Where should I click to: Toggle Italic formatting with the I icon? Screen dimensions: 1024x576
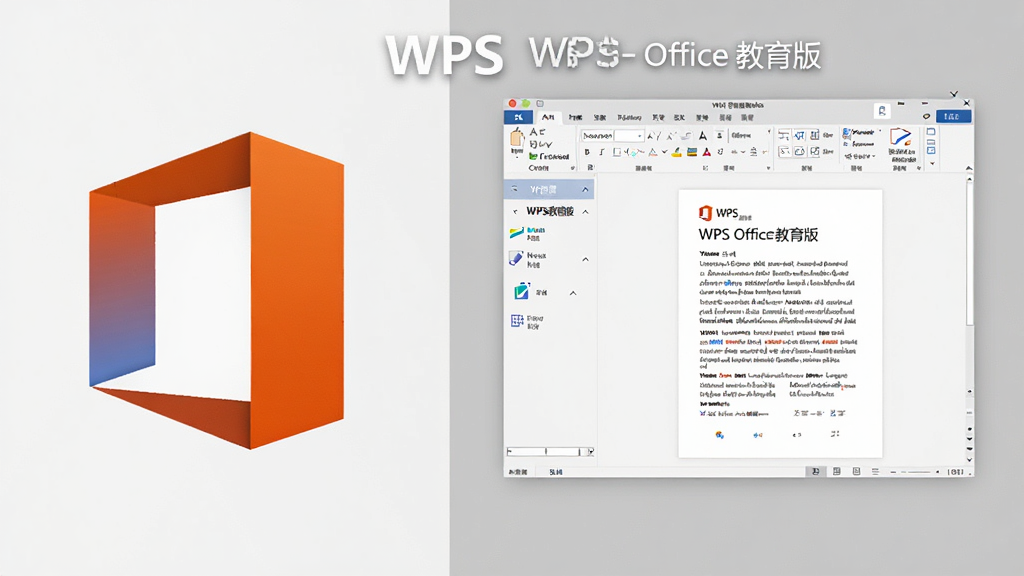[601, 152]
